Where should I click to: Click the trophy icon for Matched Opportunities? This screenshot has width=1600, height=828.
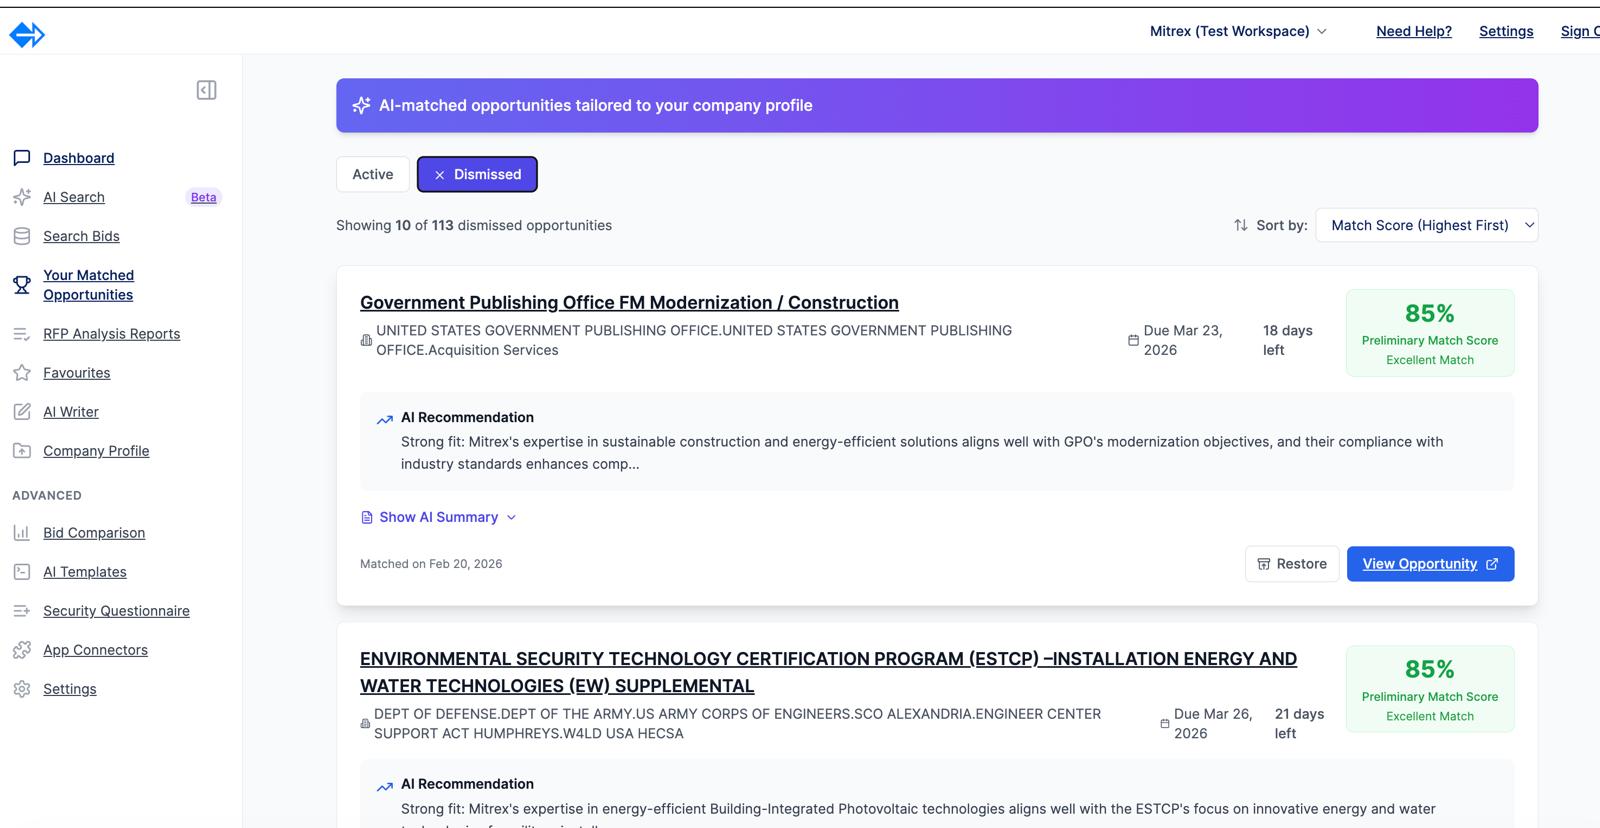[22, 285]
